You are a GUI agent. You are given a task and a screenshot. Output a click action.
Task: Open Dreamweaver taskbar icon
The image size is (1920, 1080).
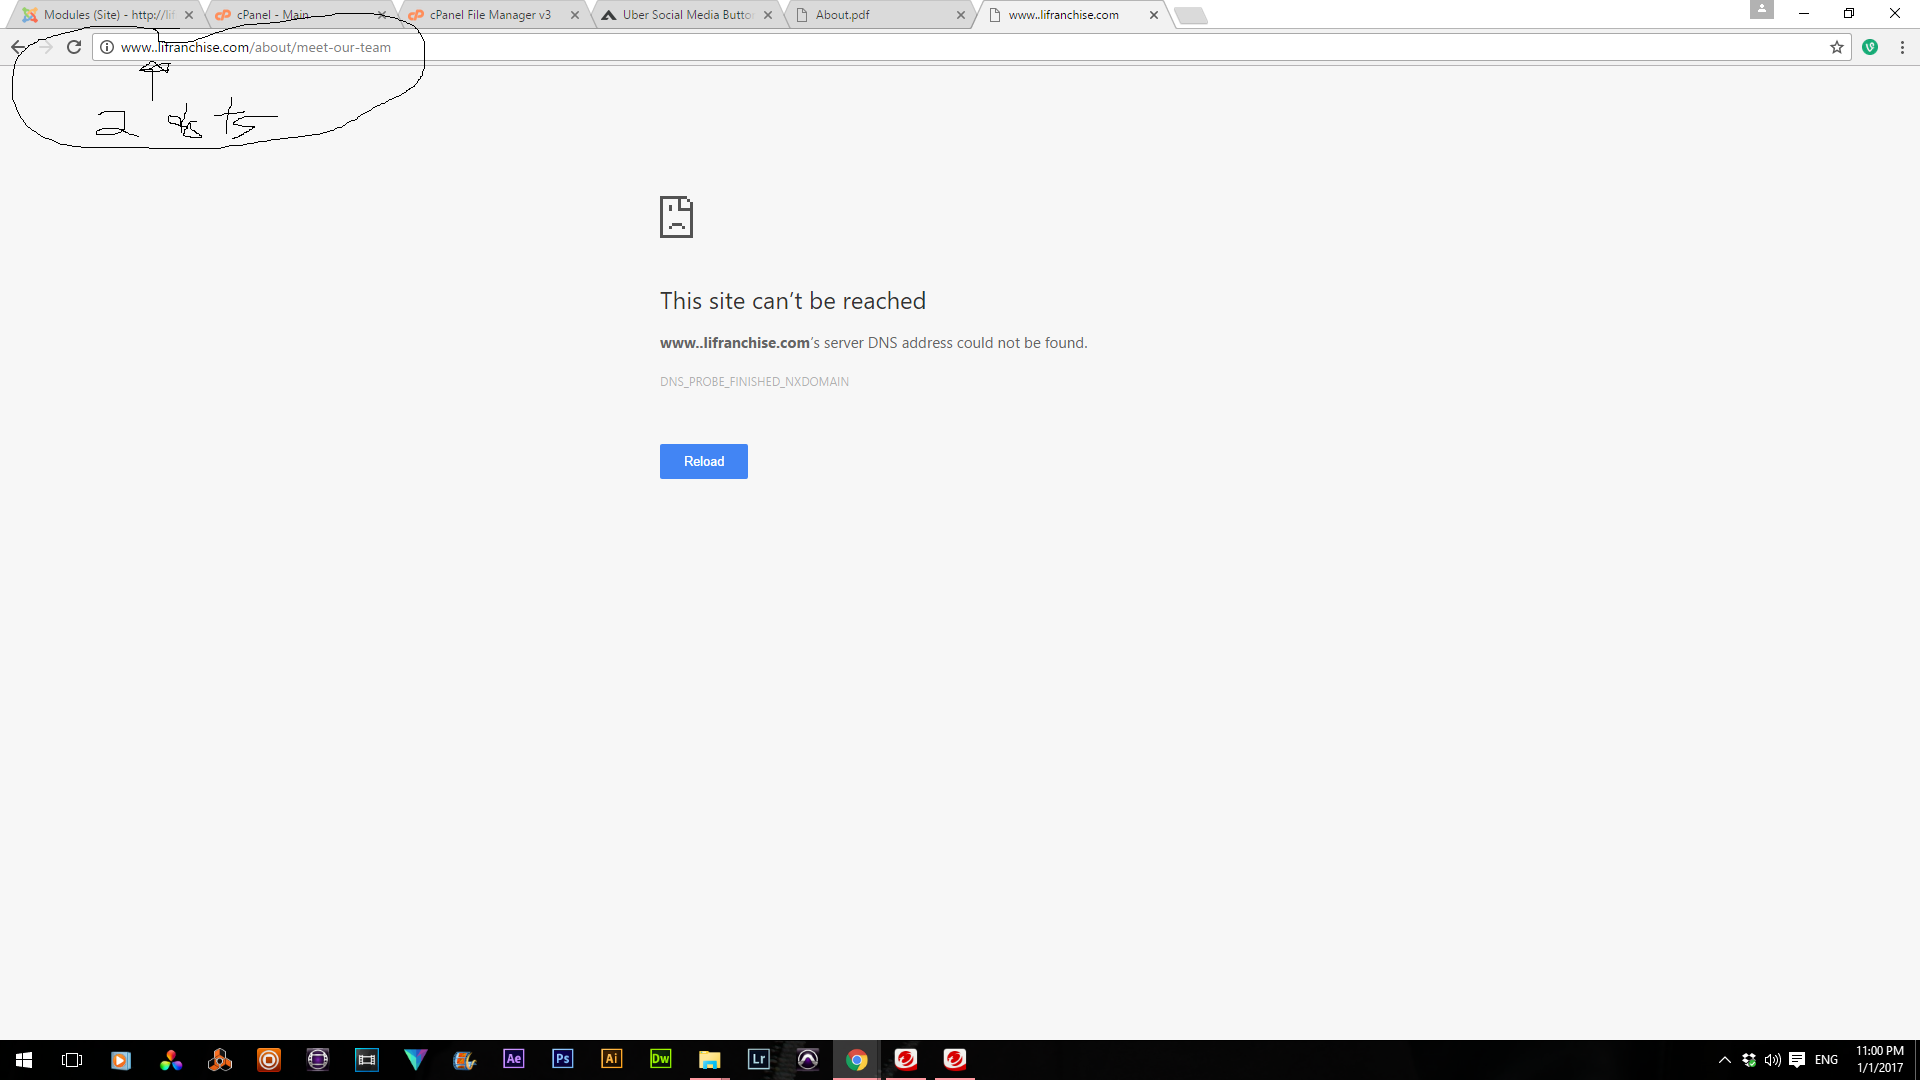point(660,1059)
